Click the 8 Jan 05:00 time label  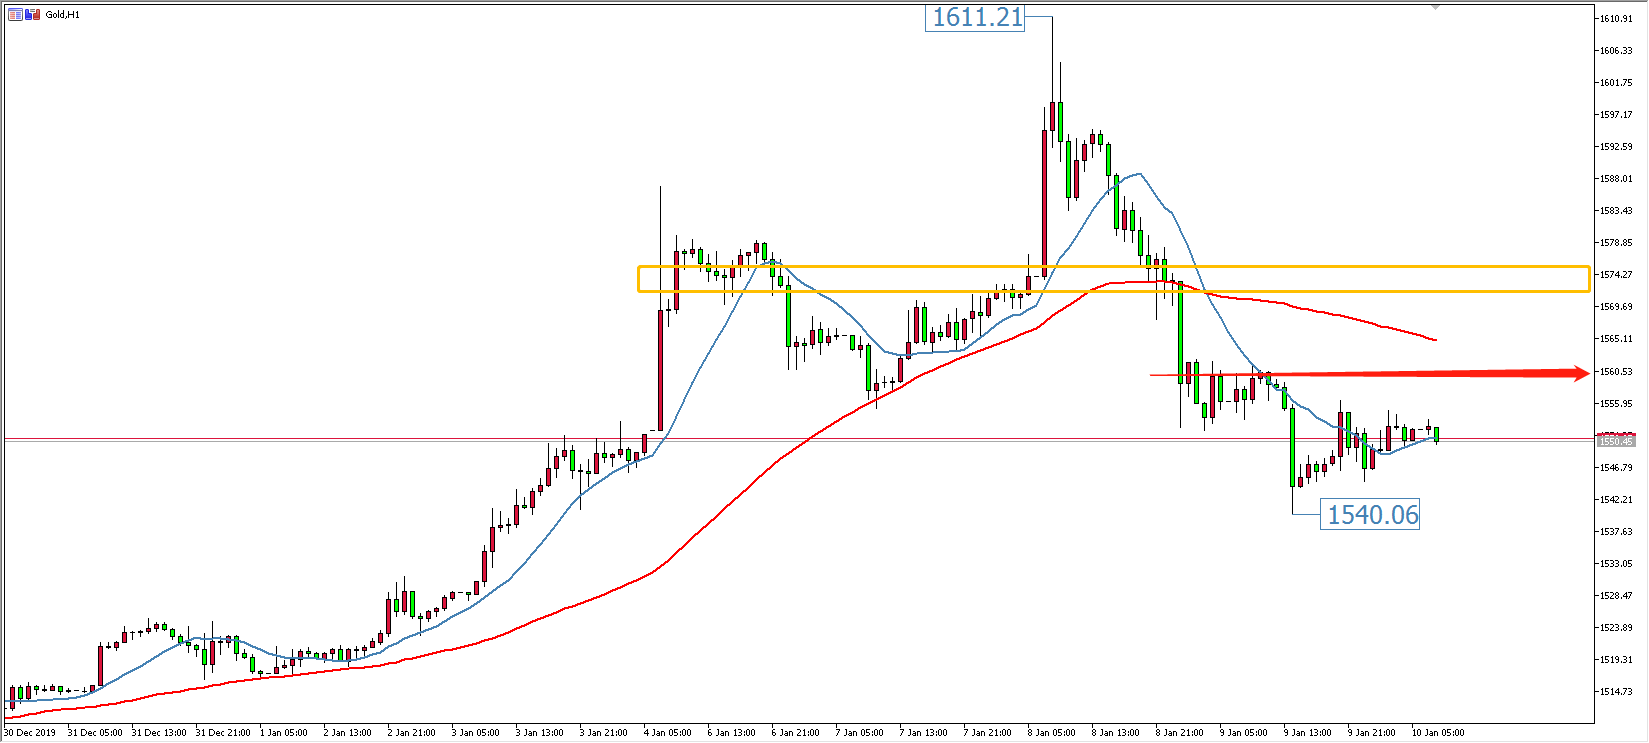click(1051, 733)
